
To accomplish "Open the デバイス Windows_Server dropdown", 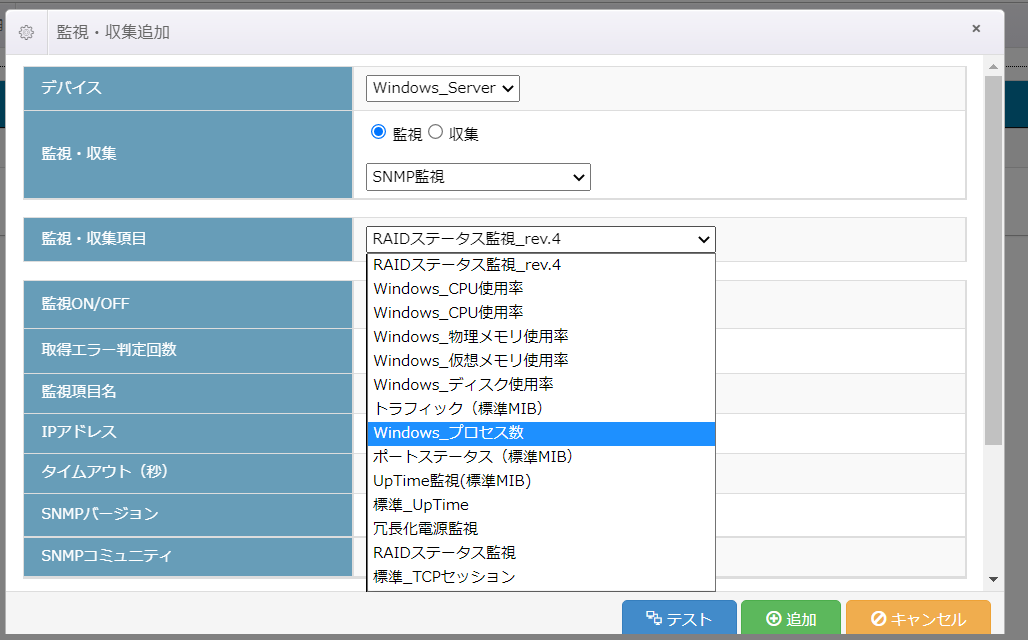I will (x=443, y=88).
